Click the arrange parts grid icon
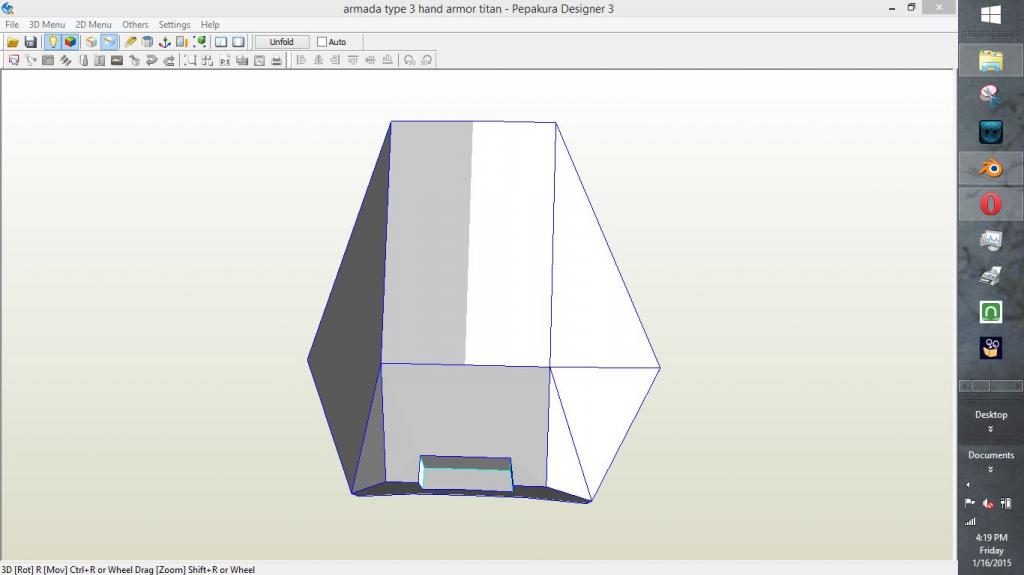The width and height of the screenshot is (1024, 575). (208, 60)
